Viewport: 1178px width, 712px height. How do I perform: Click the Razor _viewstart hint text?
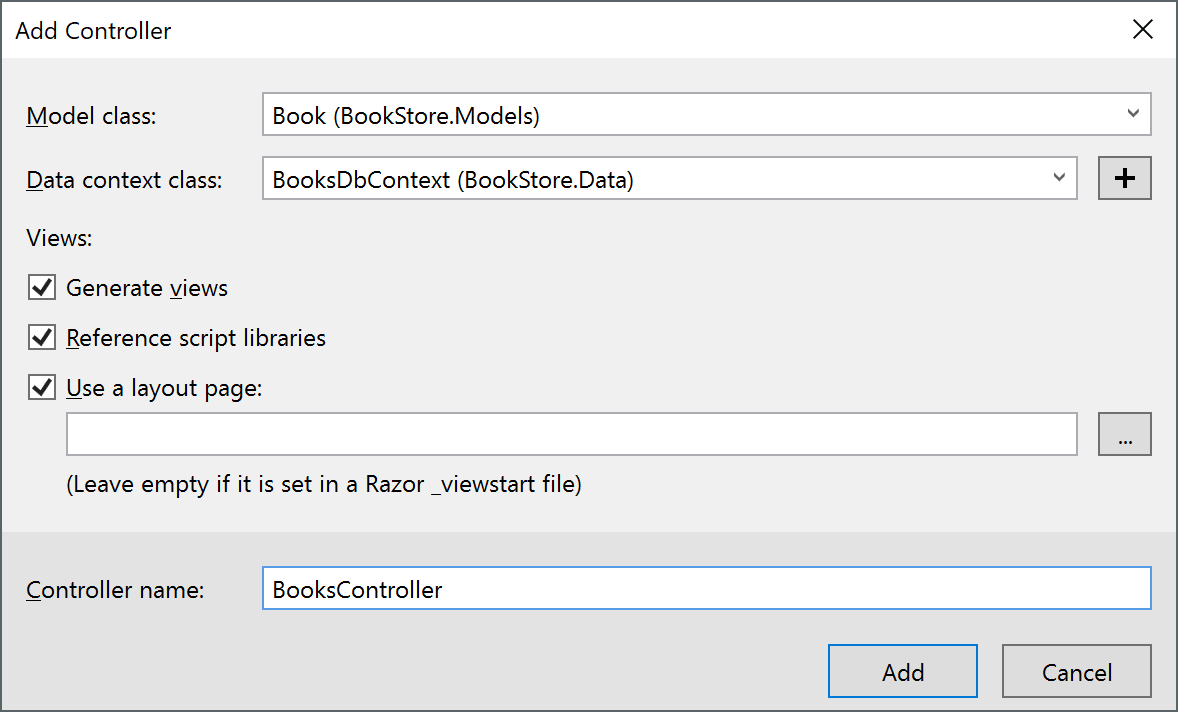(322, 484)
